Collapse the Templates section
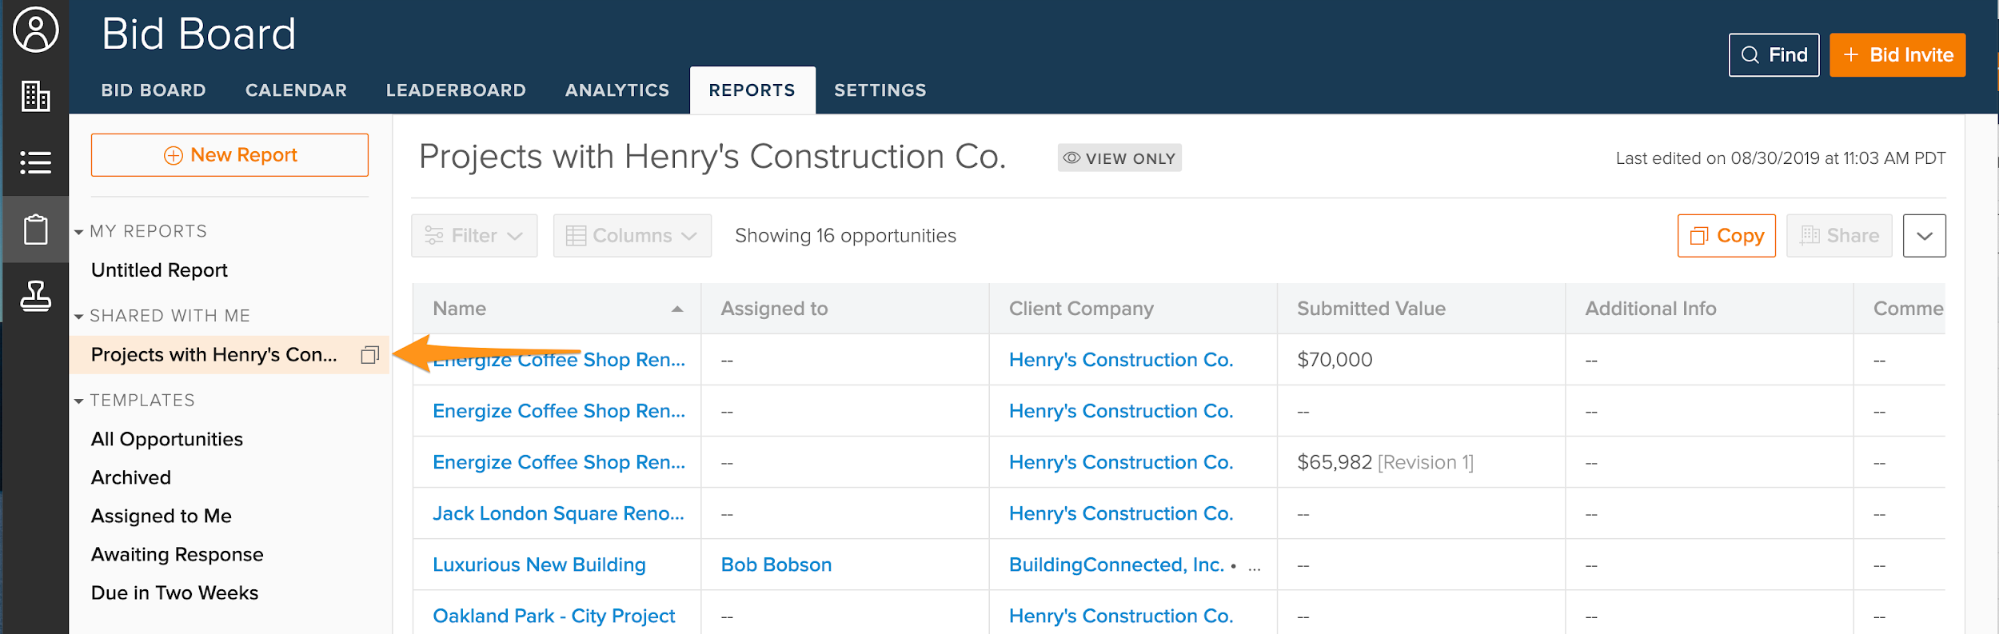Viewport: 1999px width, 635px height. pos(79,401)
